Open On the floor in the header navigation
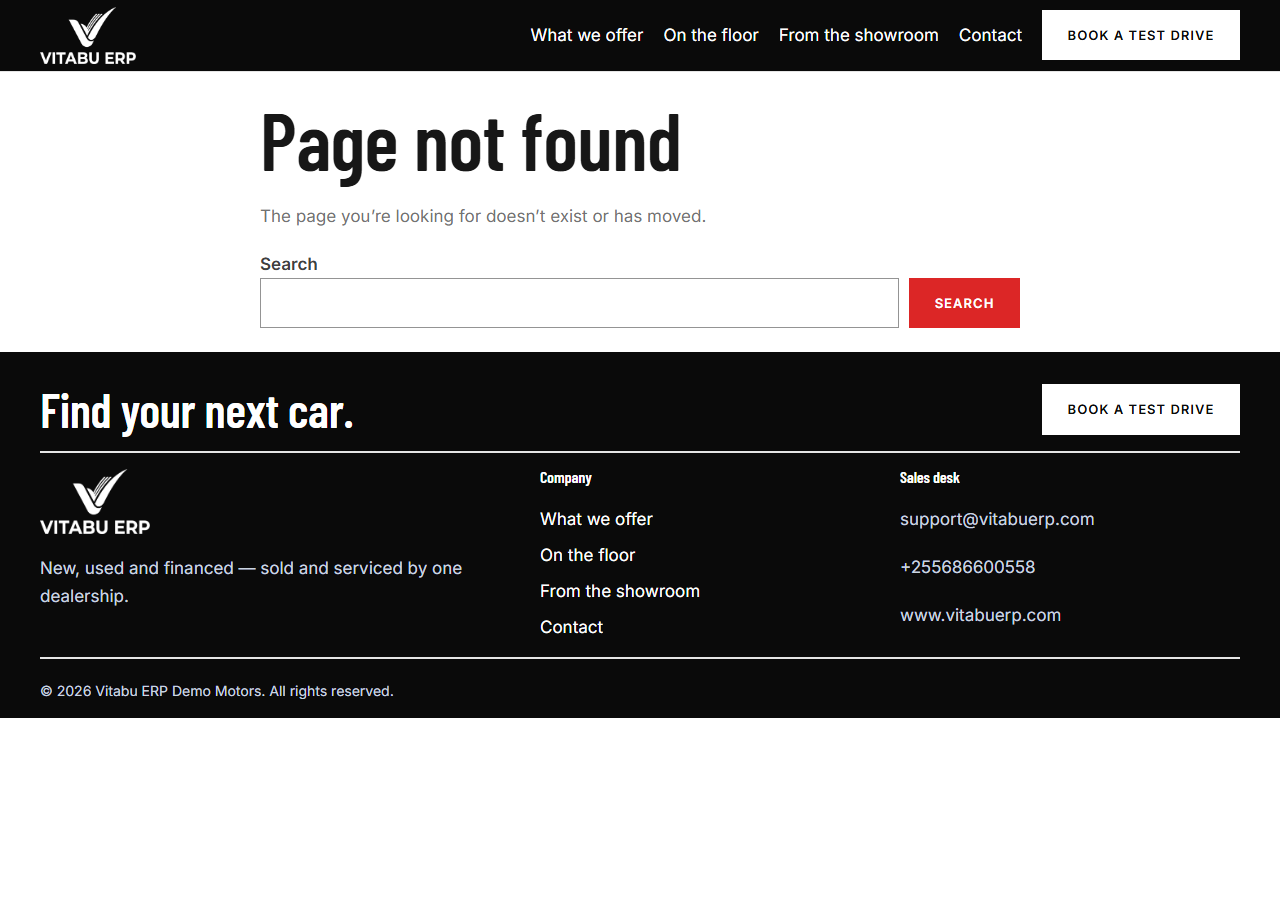The image size is (1280, 900). click(x=711, y=35)
